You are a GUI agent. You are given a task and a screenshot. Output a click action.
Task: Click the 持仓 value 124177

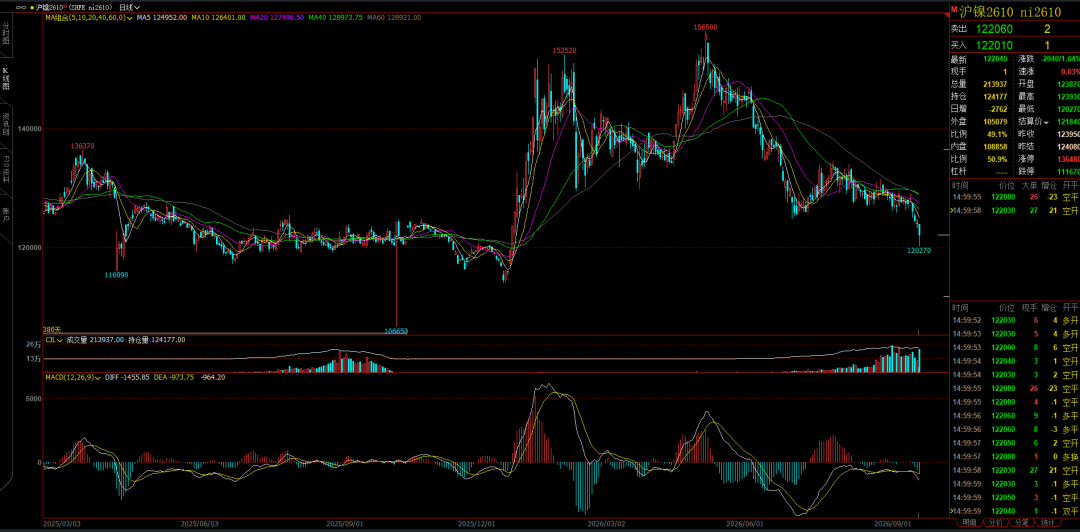(995, 96)
